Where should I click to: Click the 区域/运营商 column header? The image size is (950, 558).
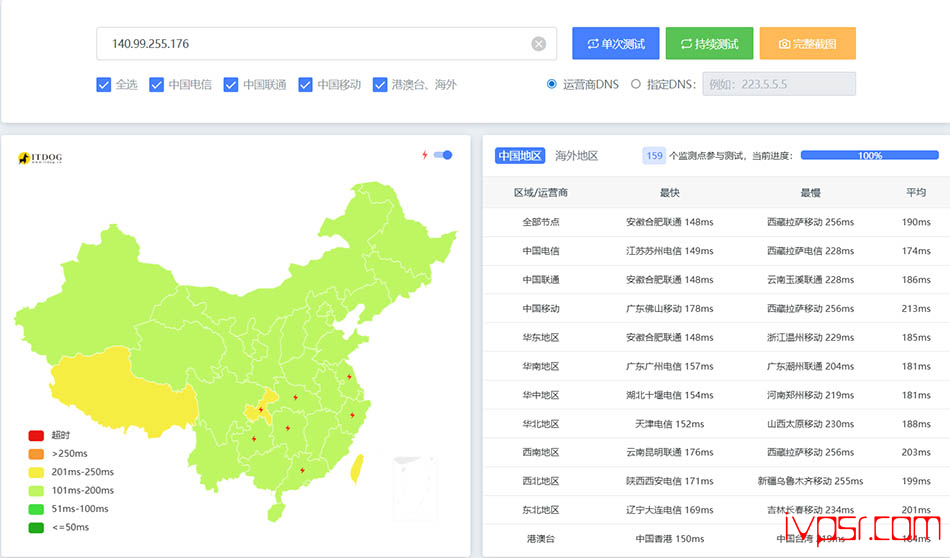click(540, 193)
